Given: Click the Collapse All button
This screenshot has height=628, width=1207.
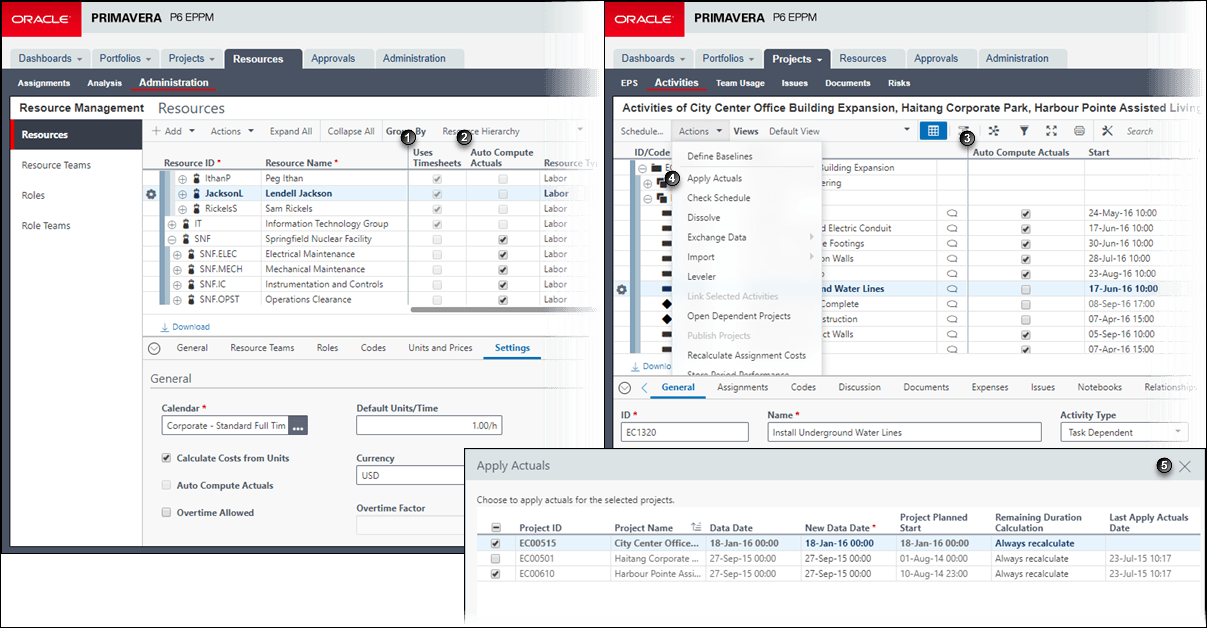Looking at the screenshot, I should [351, 131].
